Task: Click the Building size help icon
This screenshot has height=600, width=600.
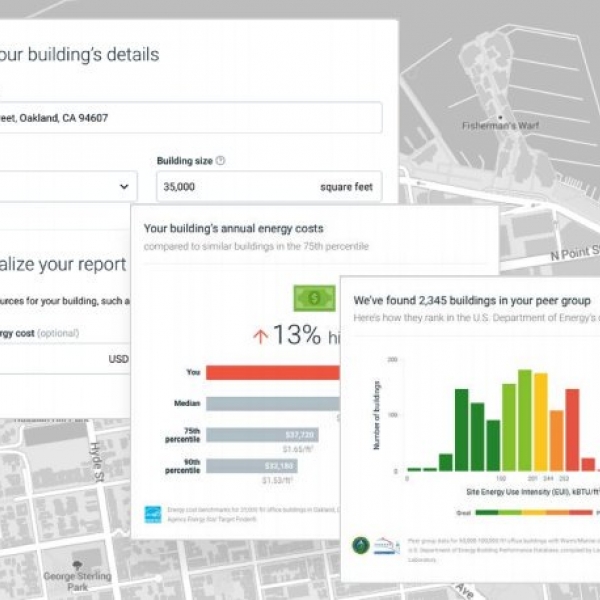Action: pyautogui.click(x=220, y=160)
